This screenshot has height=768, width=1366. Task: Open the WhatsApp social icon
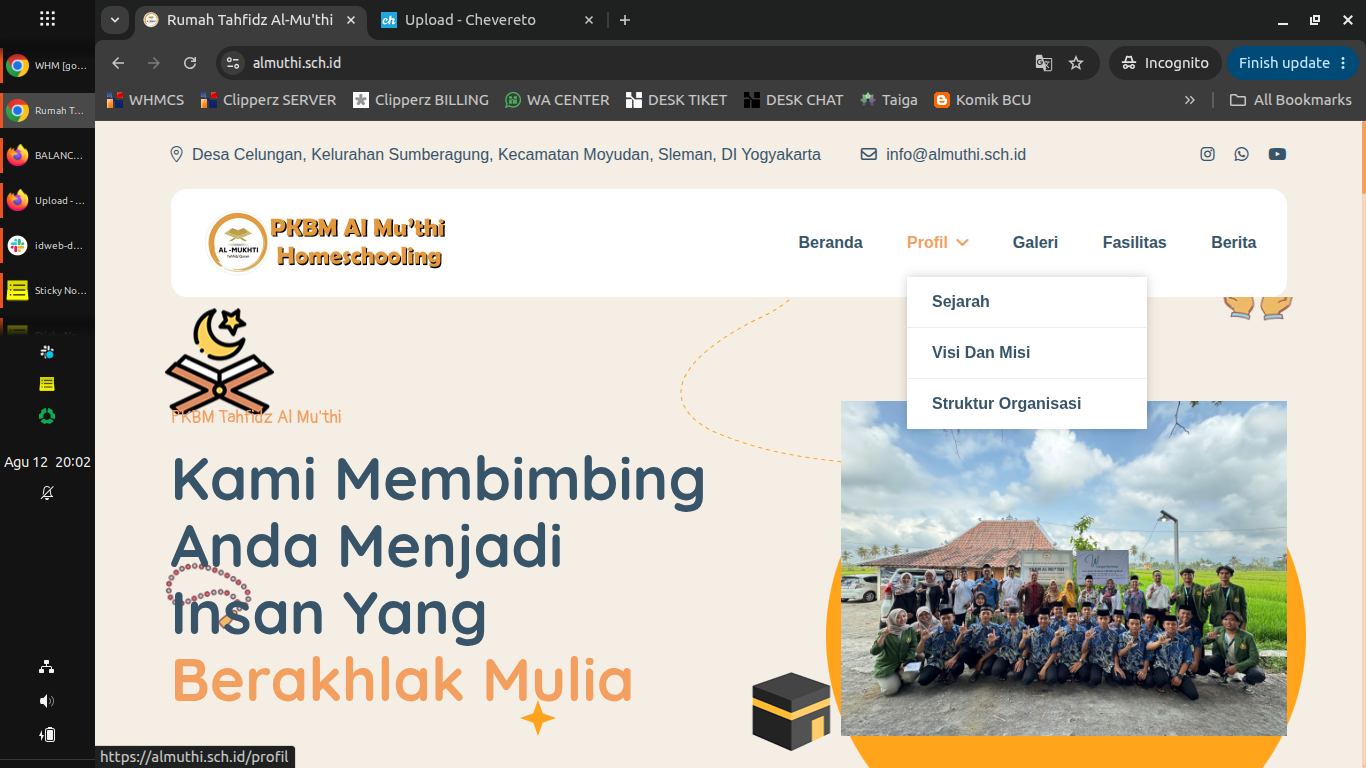pyautogui.click(x=1242, y=154)
